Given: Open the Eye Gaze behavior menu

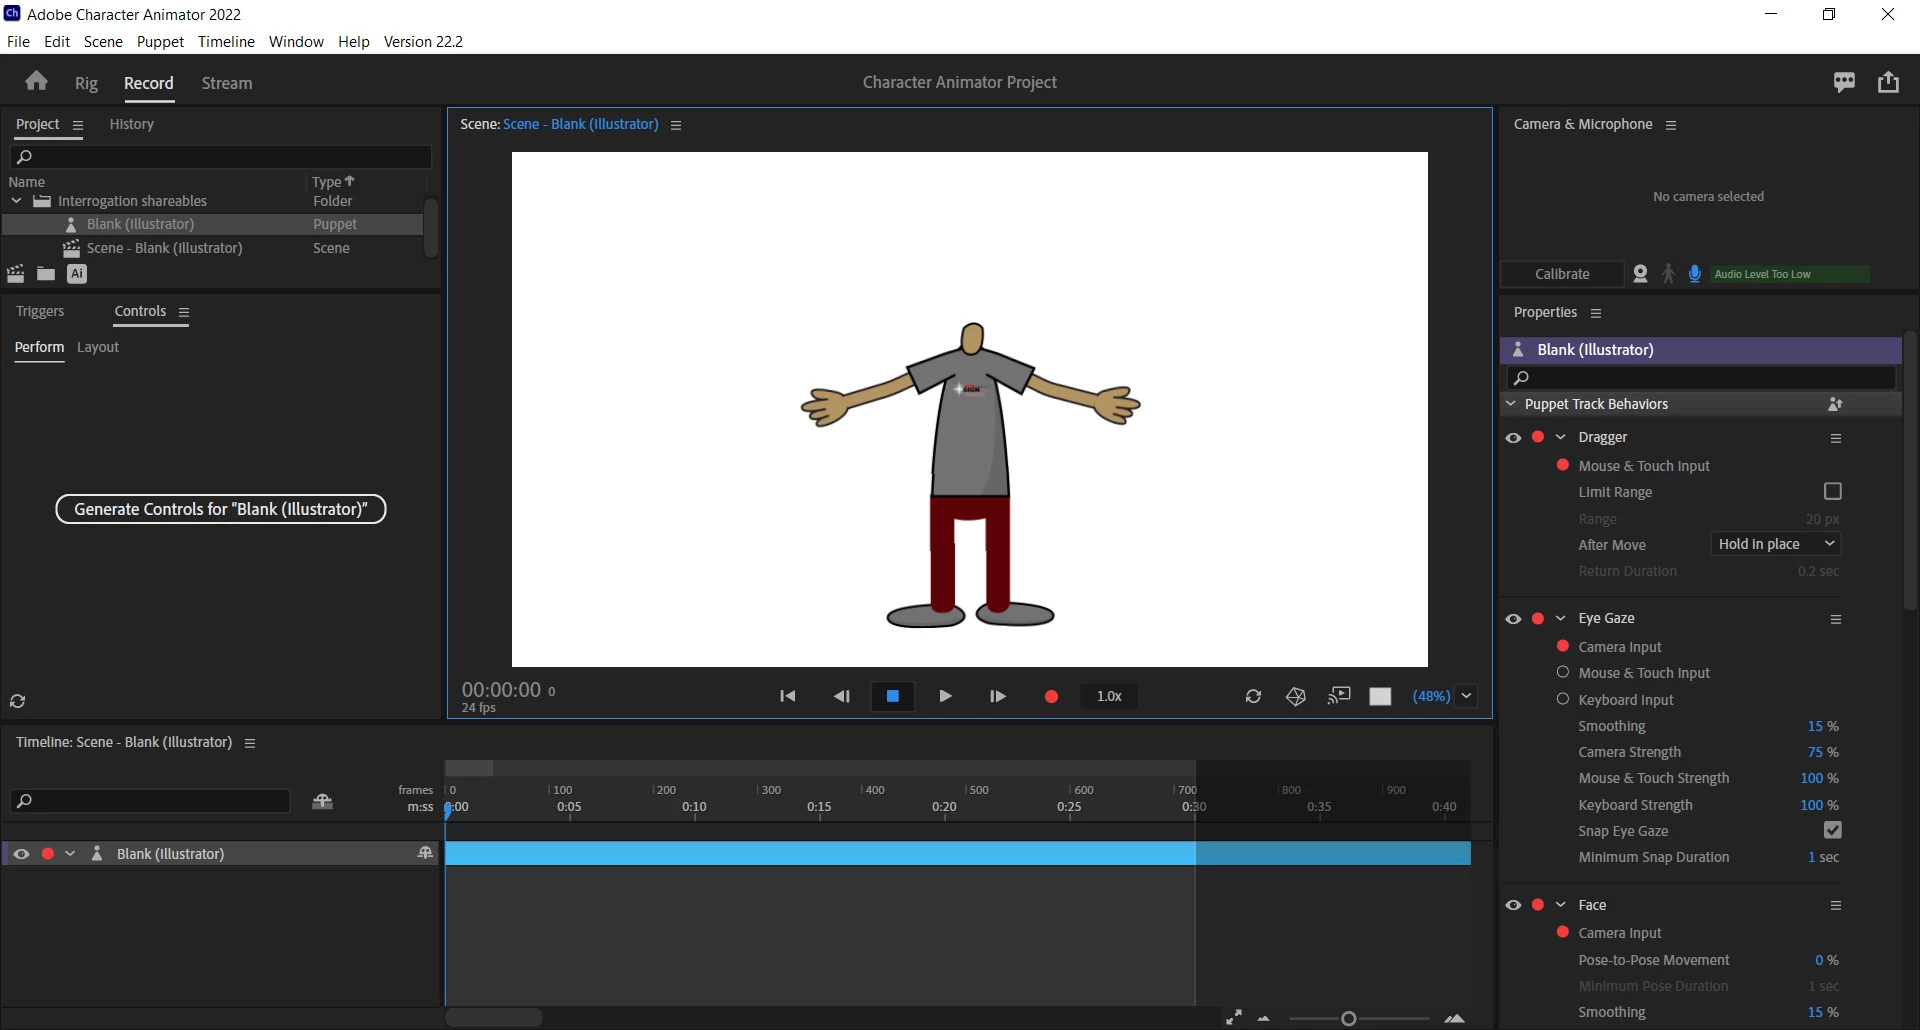Looking at the screenshot, I should (x=1836, y=619).
